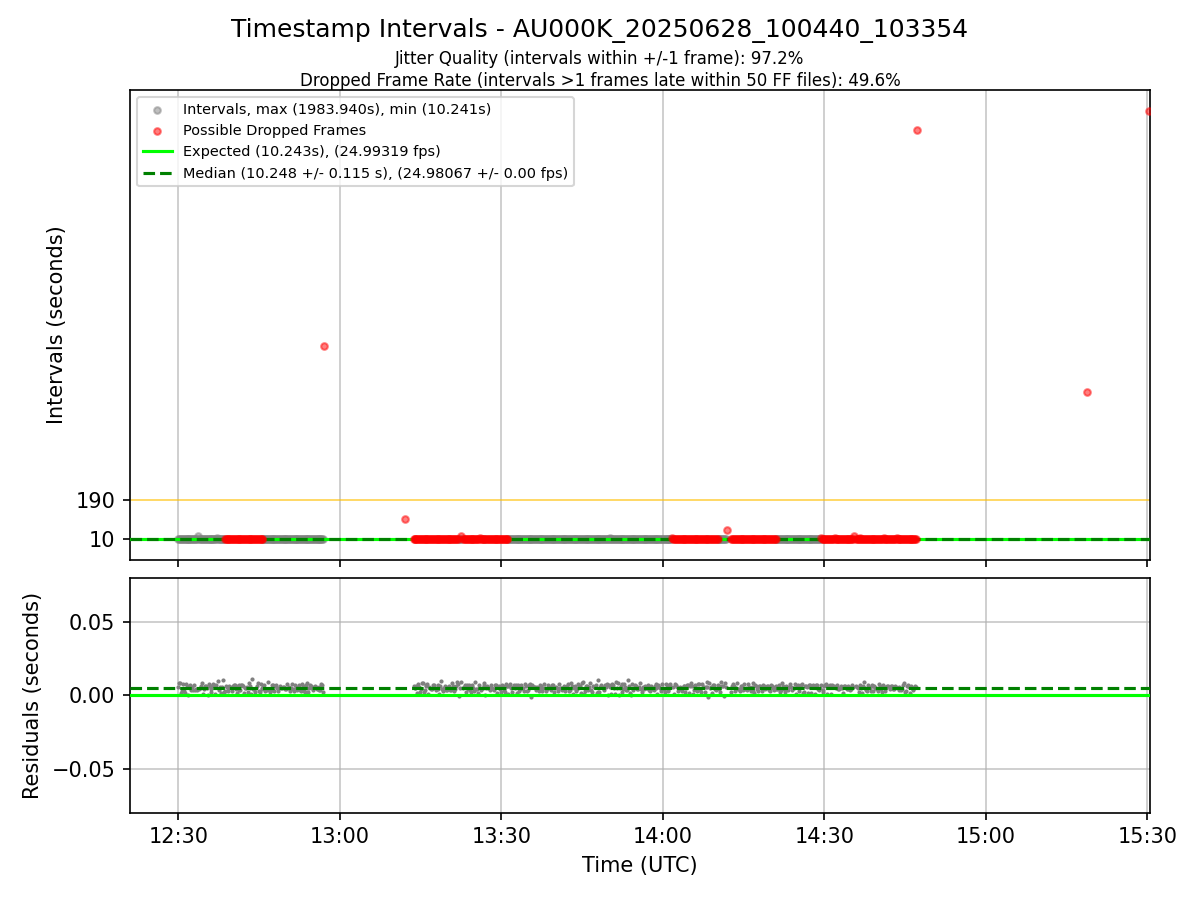The width and height of the screenshot is (1200, 900).
Task: Select the 'Jitter Quality' 97.2% subtitle line
Action: pos(599,59)
